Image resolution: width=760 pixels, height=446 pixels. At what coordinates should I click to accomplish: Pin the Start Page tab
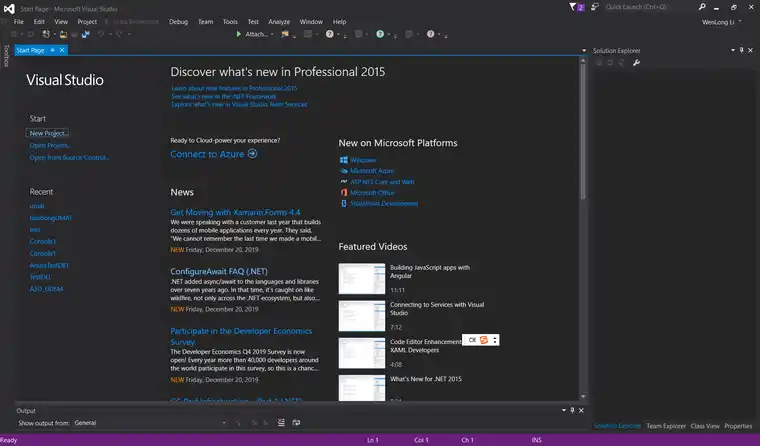point(52,50)
